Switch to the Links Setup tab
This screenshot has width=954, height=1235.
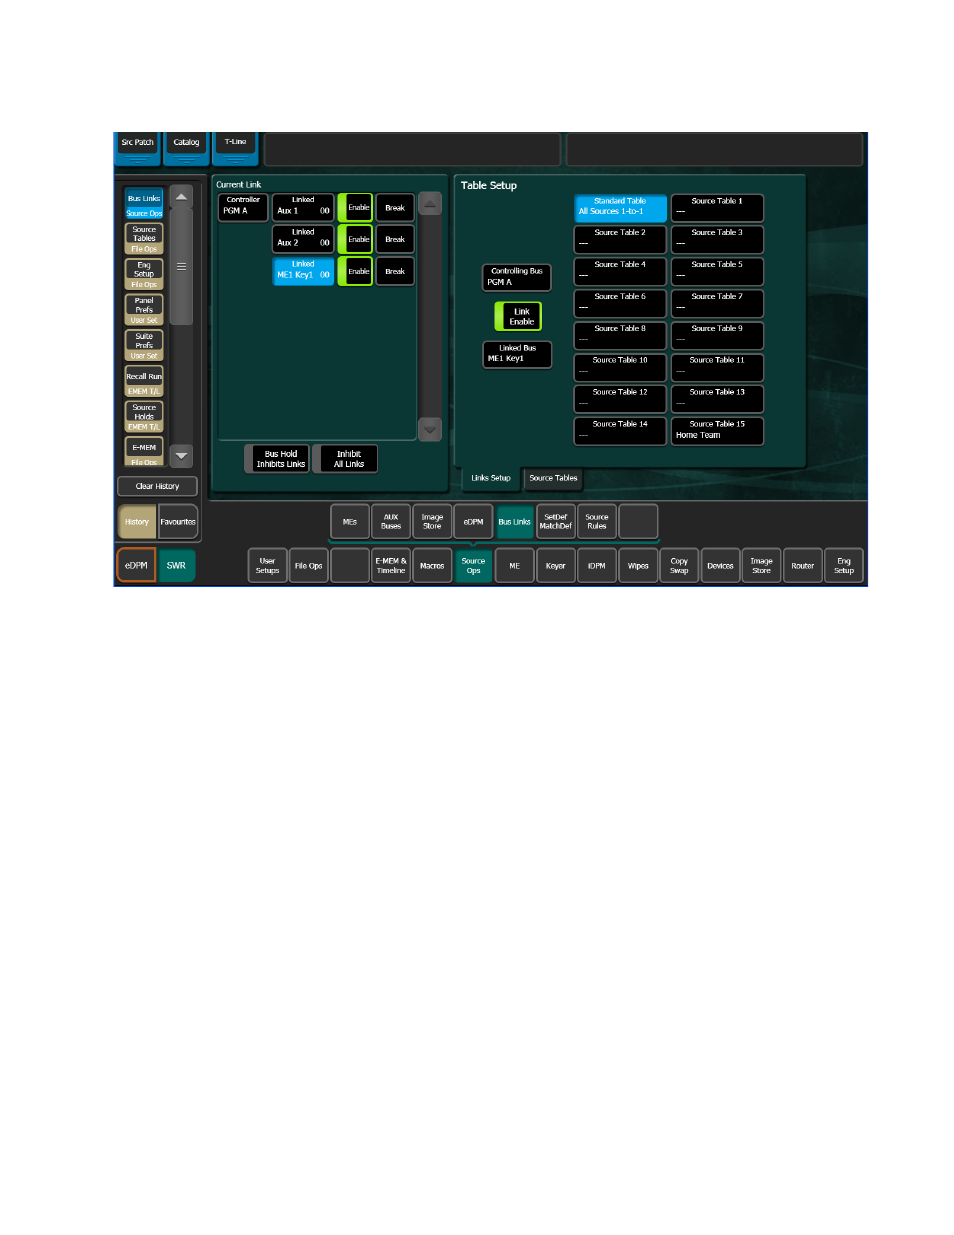point(491,478)
